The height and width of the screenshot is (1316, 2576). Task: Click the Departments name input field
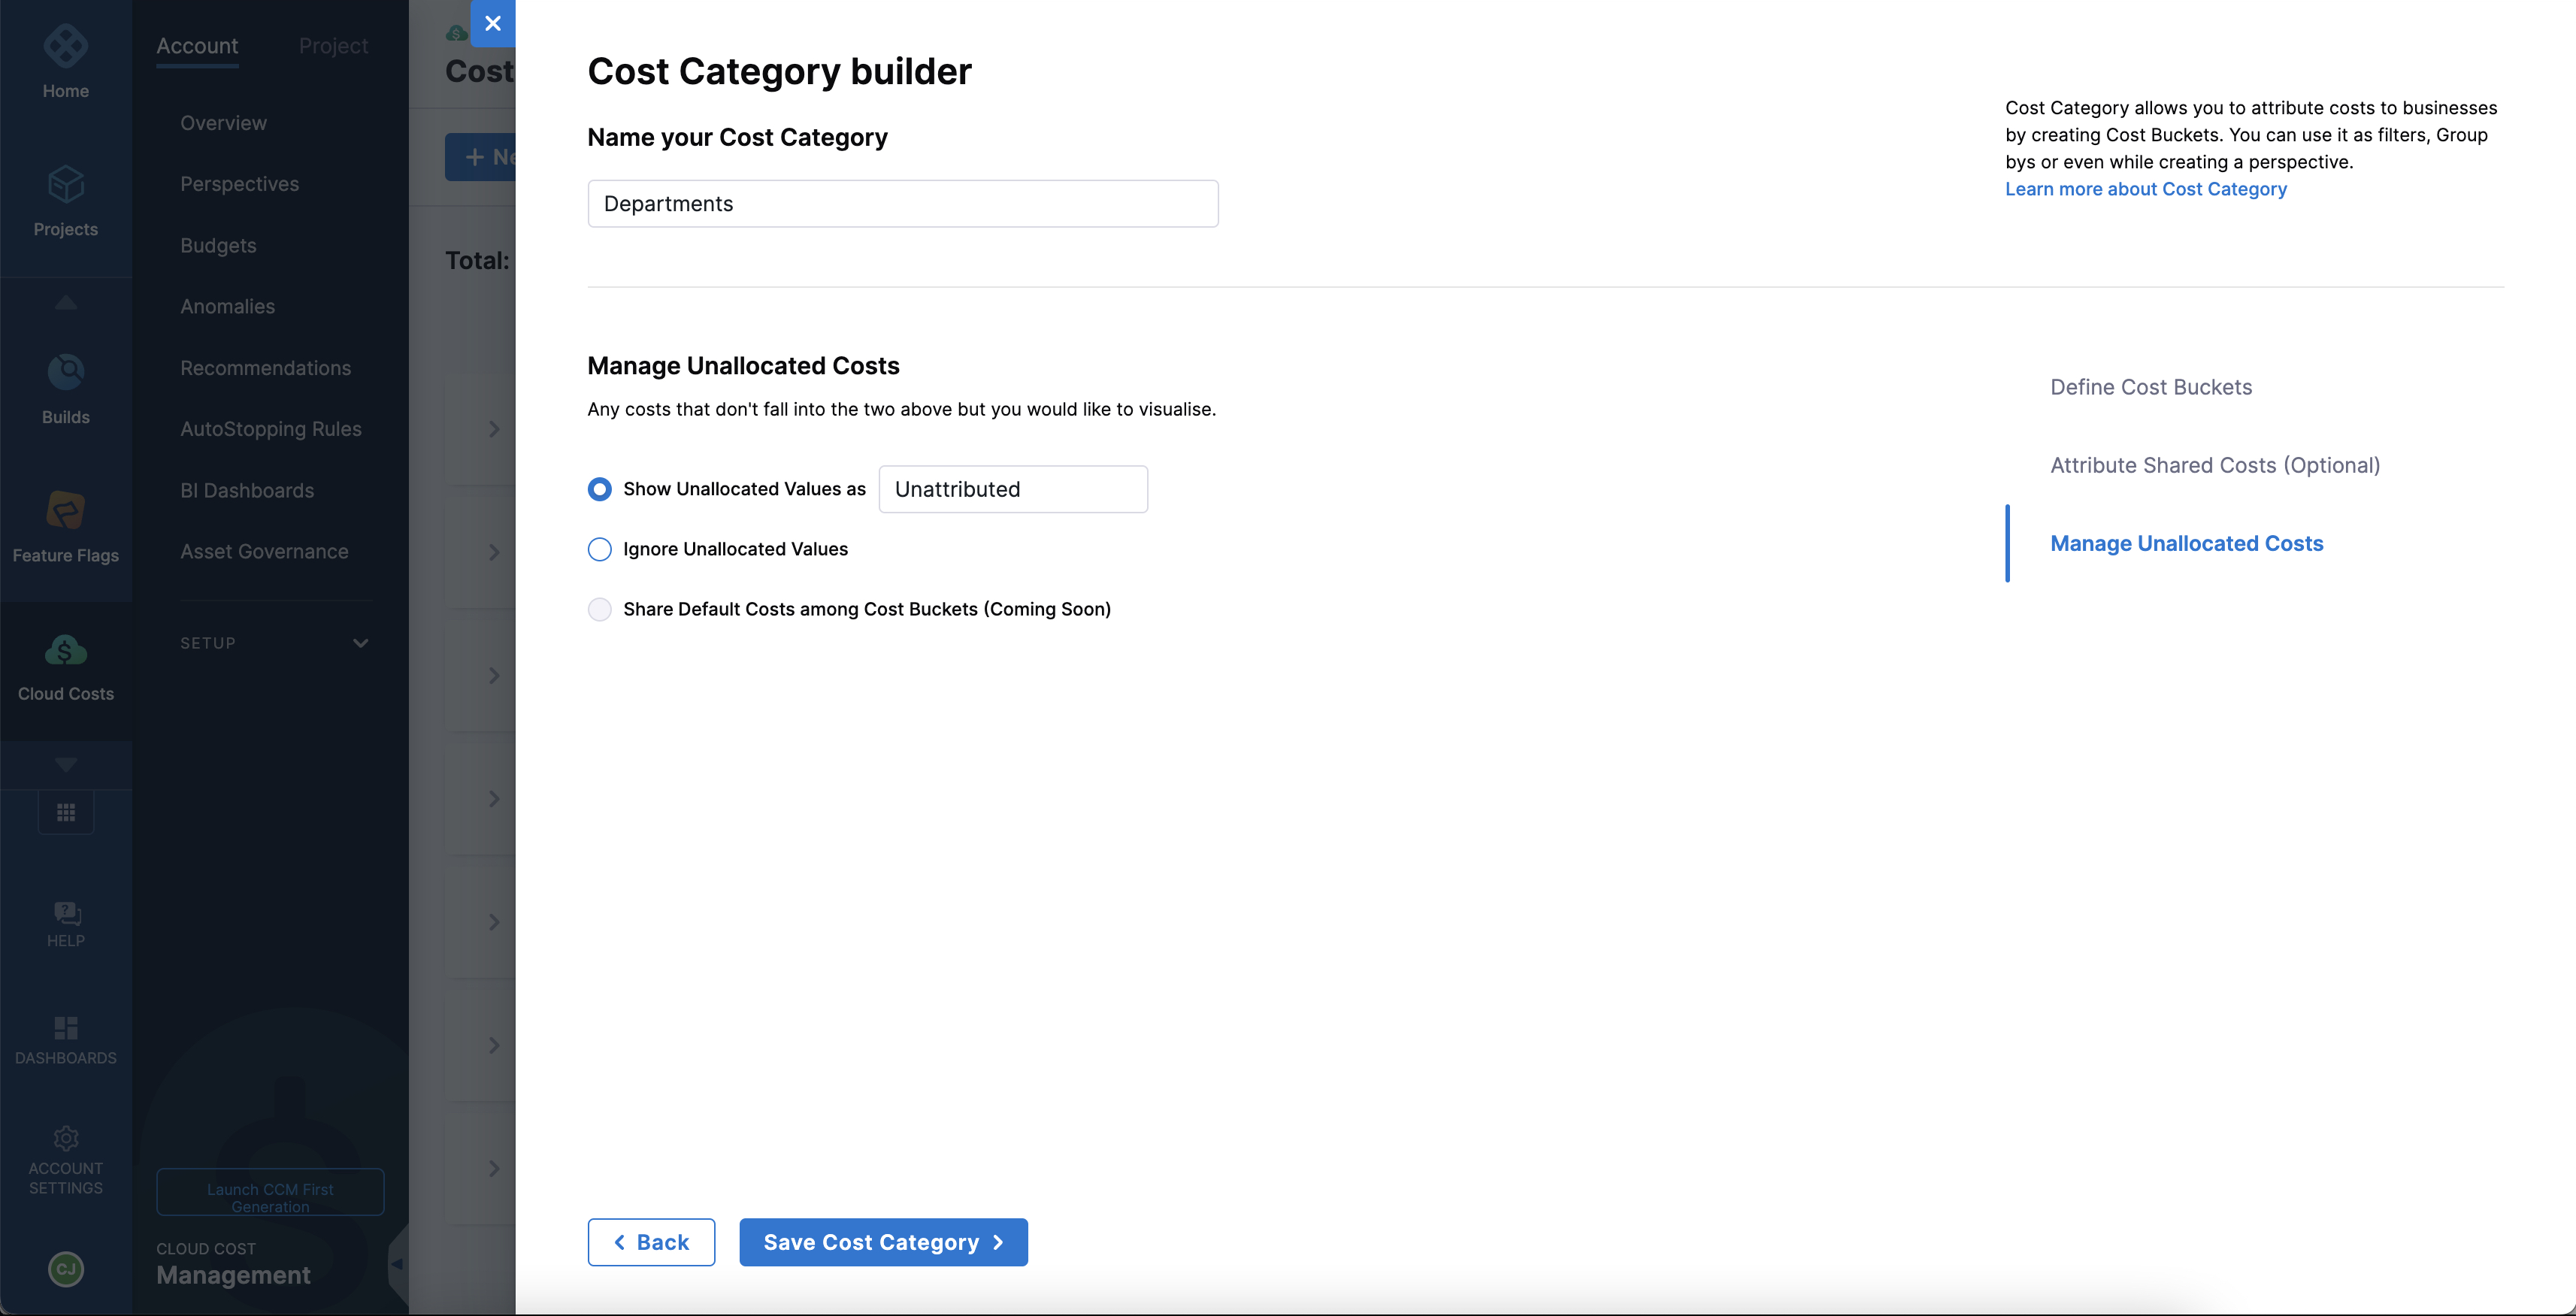902,204
